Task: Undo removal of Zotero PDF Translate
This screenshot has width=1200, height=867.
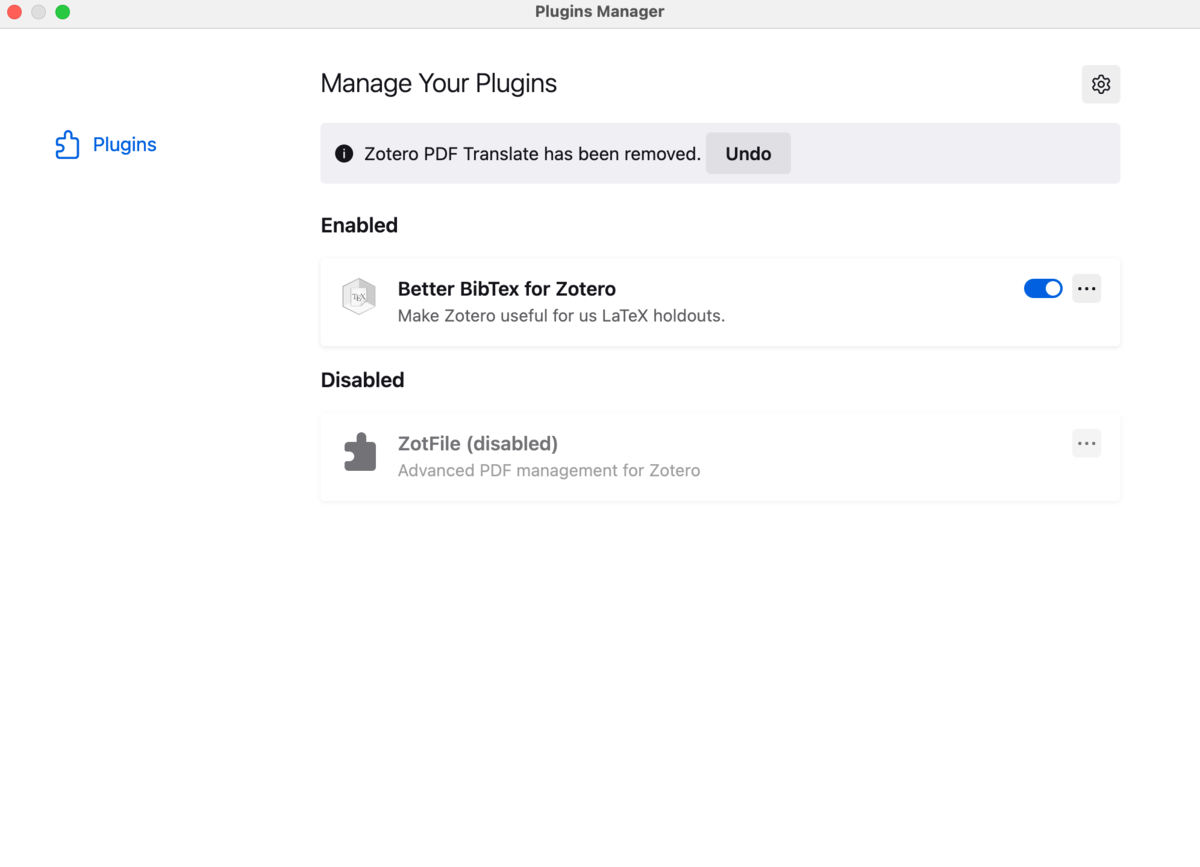Action: point(748,154)
